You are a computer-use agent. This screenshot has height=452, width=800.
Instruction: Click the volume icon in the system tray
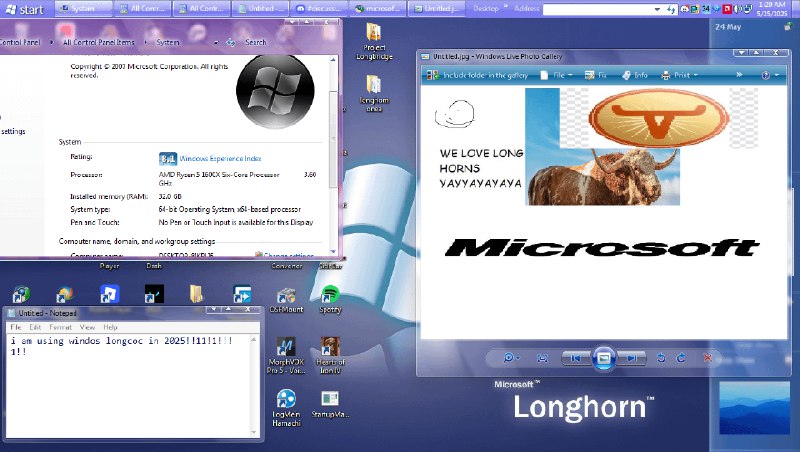(x=738, y=9)
